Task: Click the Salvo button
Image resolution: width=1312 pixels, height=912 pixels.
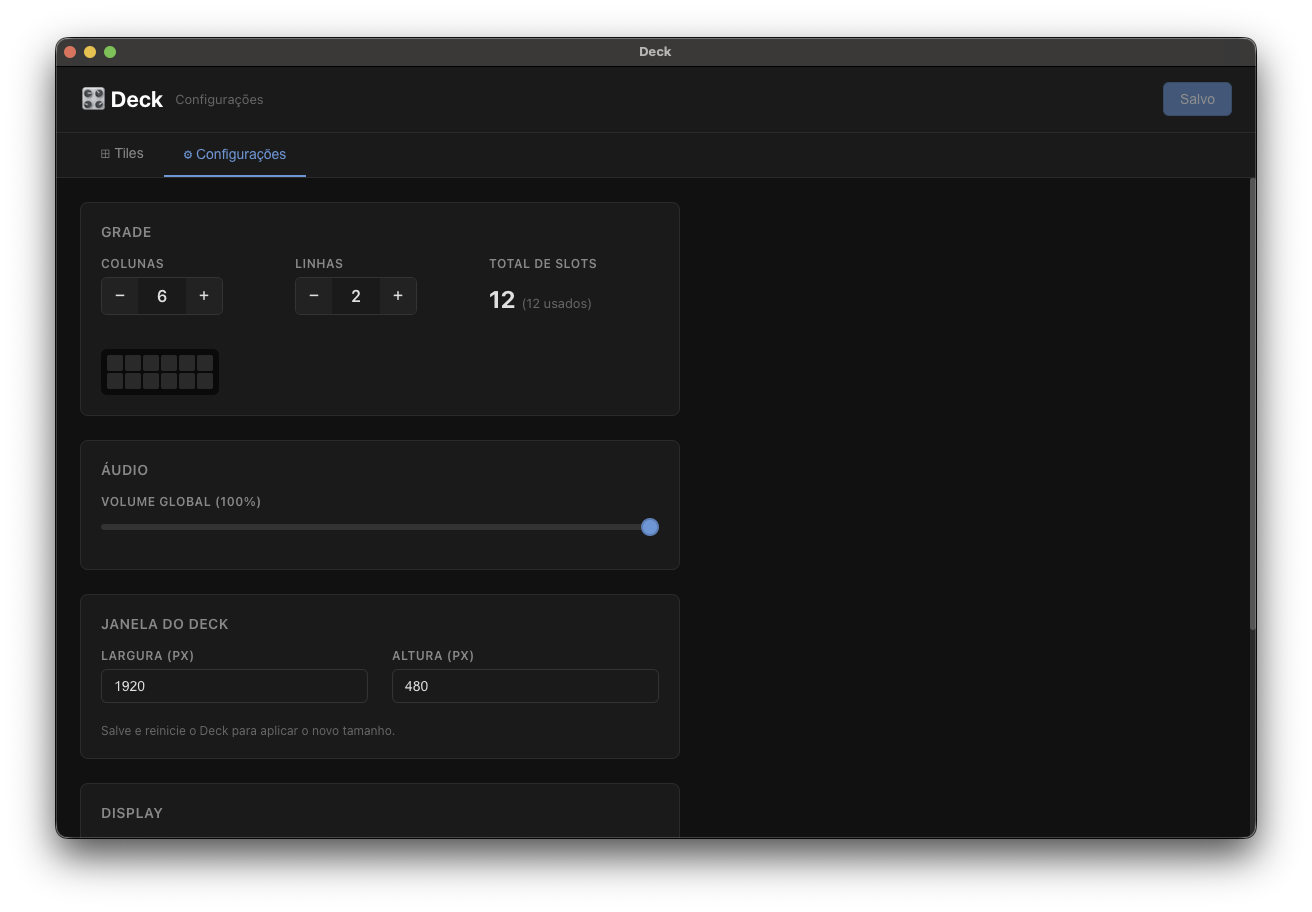Action: [1197, 99]
